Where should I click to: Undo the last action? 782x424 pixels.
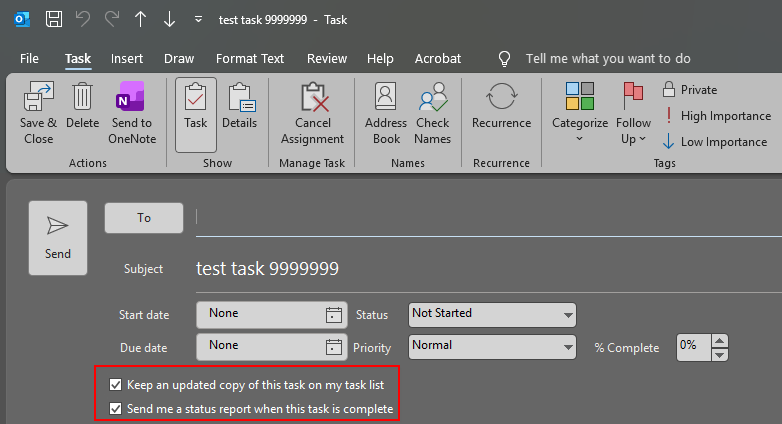(83, 19)
